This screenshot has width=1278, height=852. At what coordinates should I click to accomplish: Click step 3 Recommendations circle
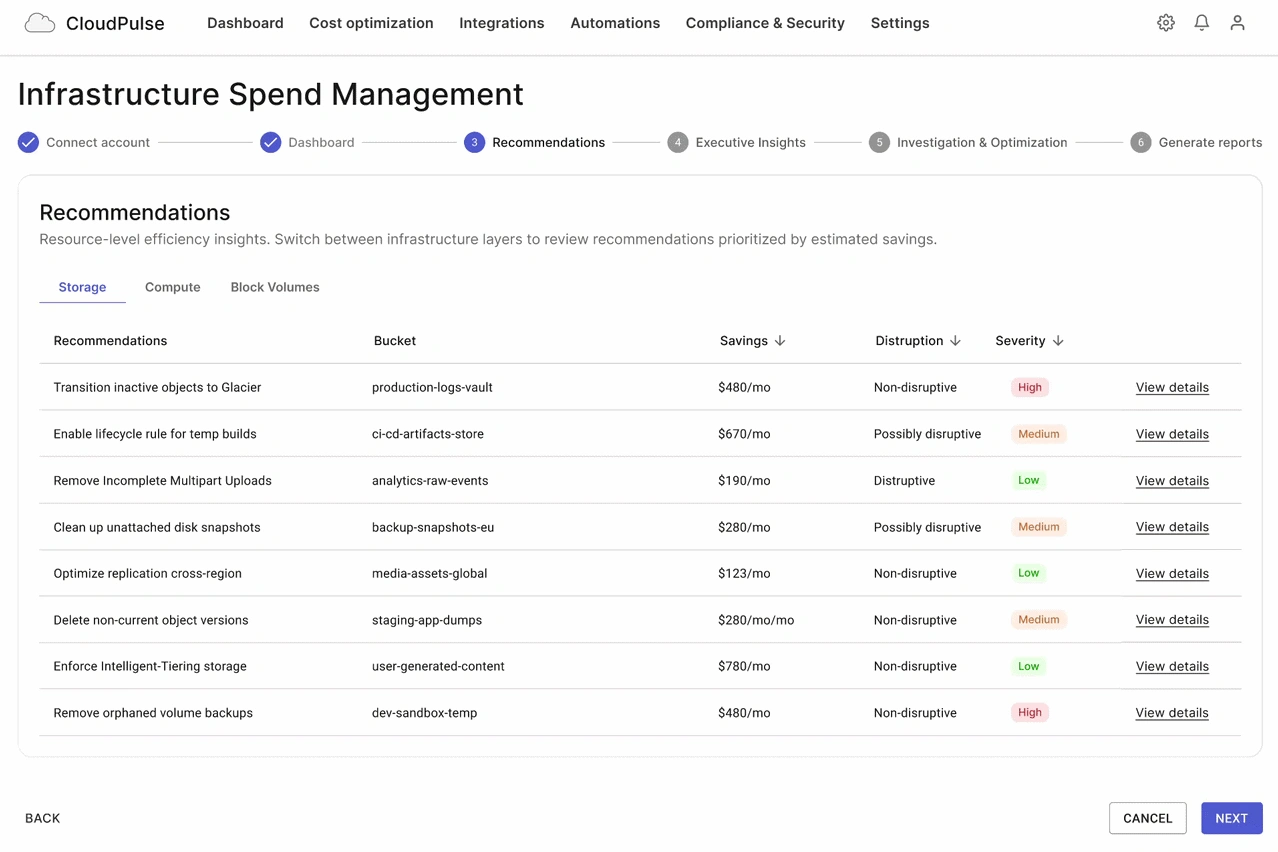pos(474,142)
